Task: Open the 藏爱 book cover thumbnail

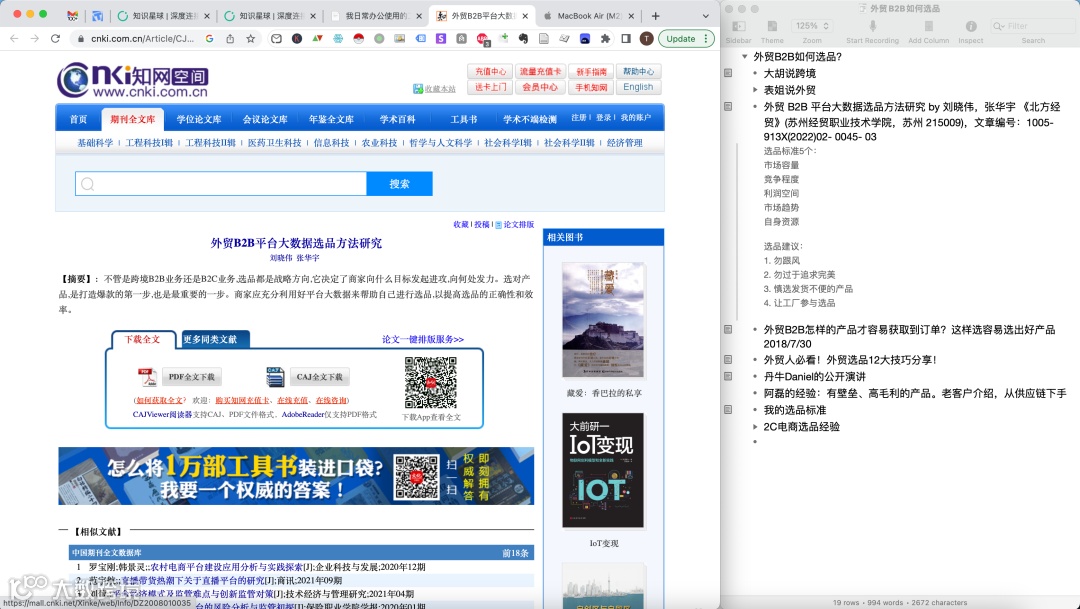Action: [x=603, y=320]
